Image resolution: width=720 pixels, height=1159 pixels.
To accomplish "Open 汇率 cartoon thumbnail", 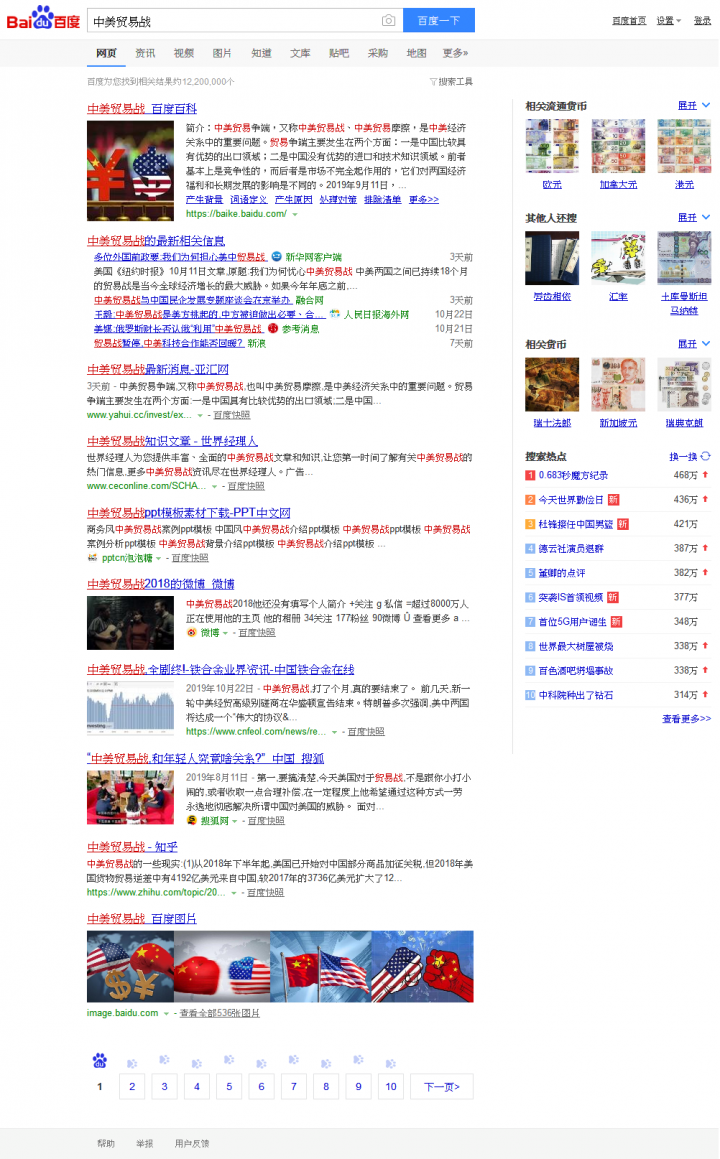I will (x=618, y=258).
